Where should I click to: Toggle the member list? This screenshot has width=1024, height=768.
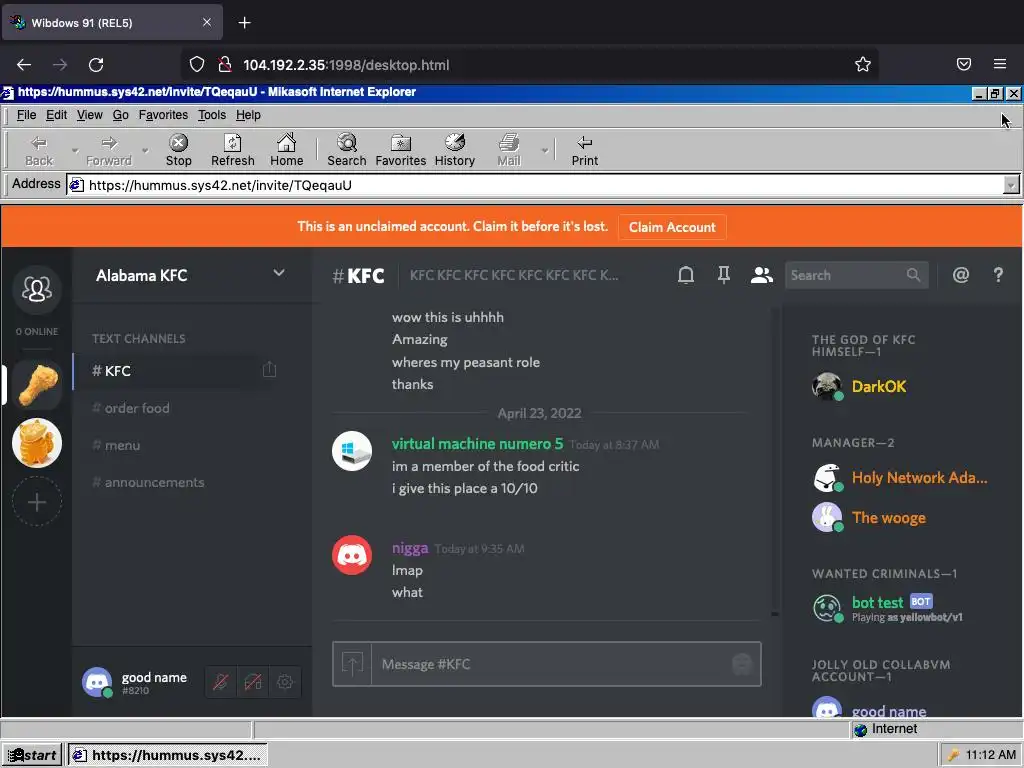(761, 275)
